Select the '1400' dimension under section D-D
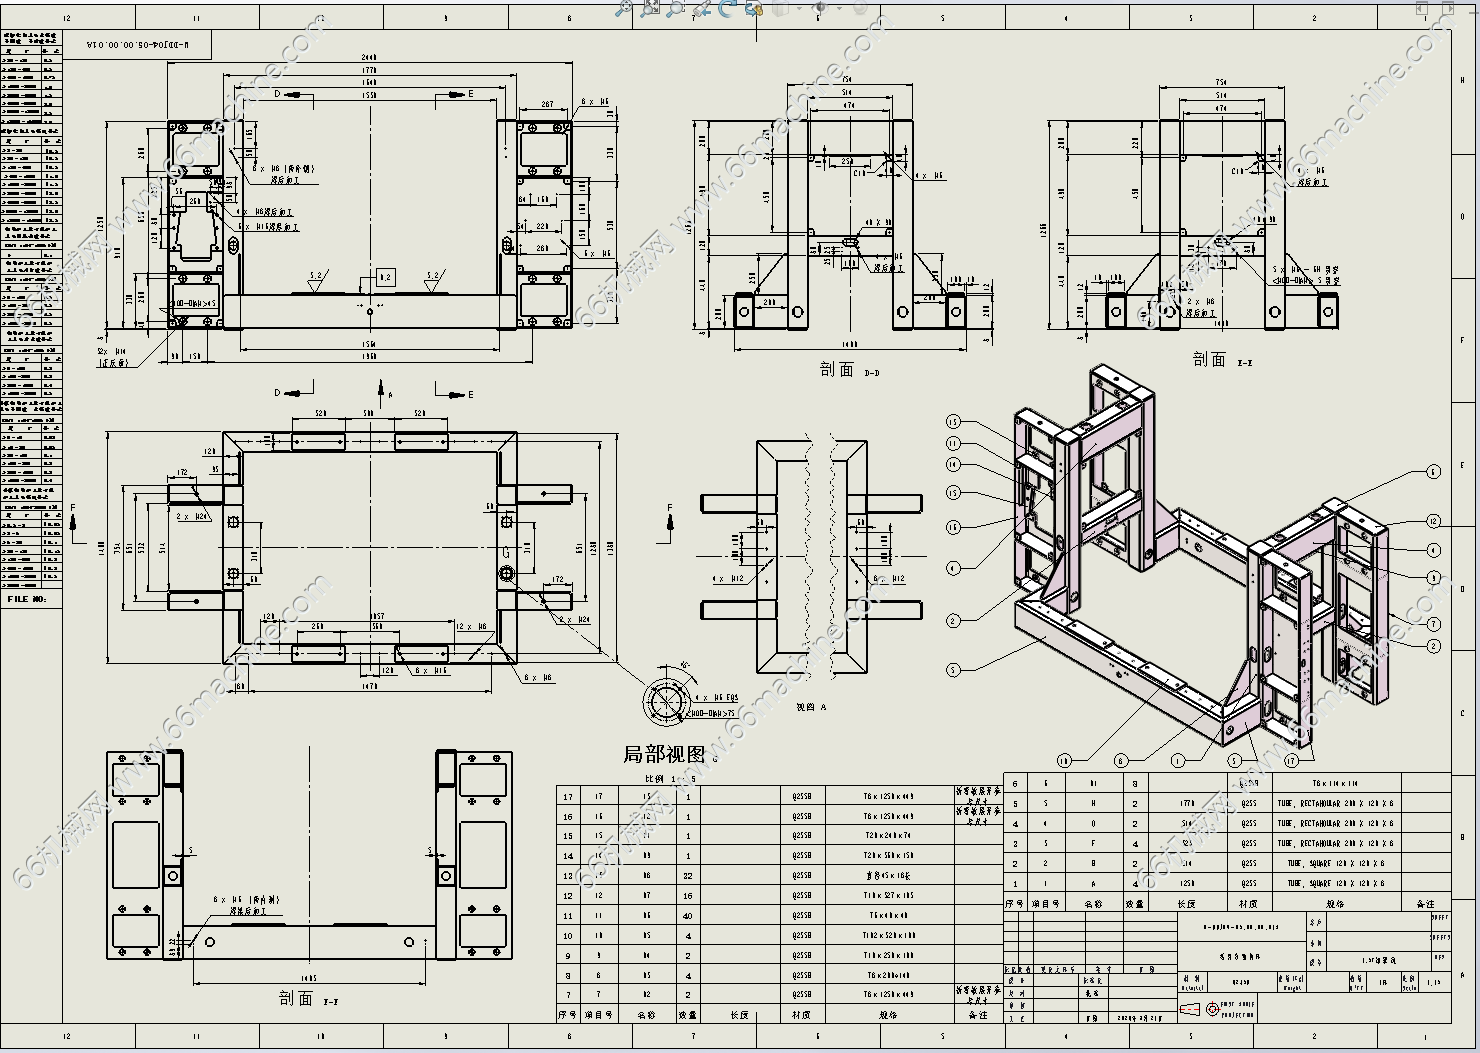 click(x=850, y=343)
